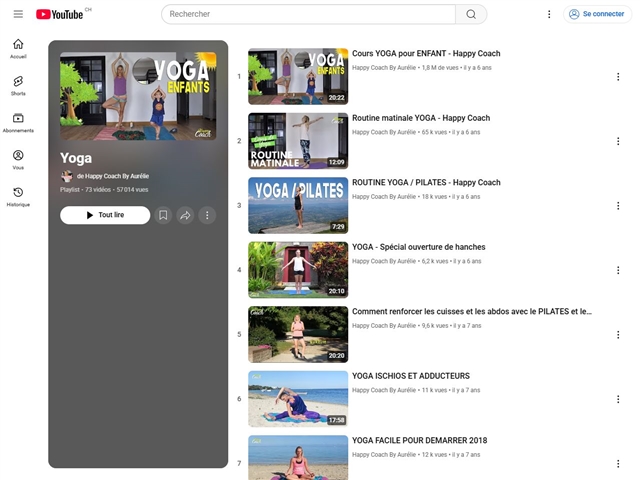
Task: Go to Accueil home tab
Action: (x=18, y=49)
